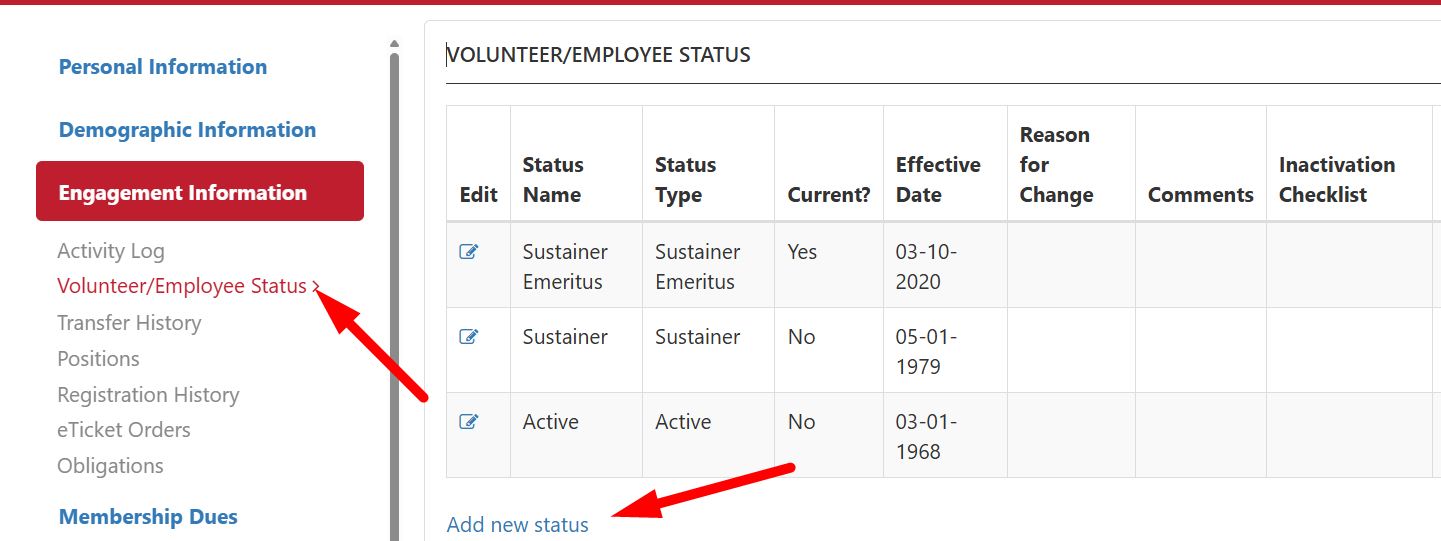View Positions page

[98, 359]
